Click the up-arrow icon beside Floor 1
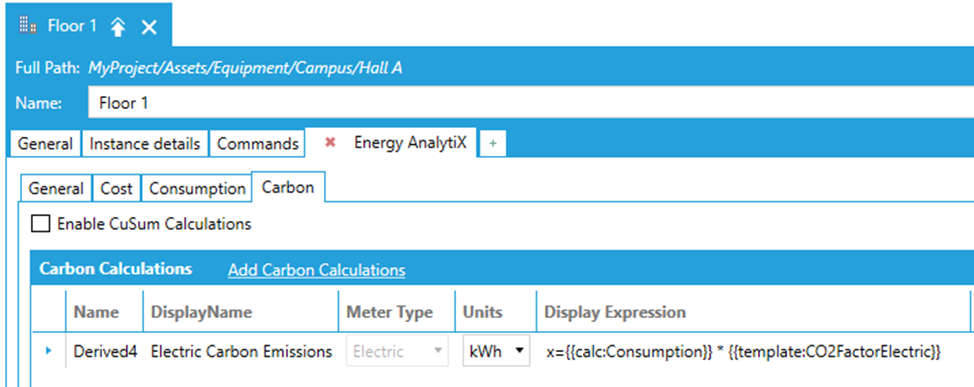The image size is (974, 387). click(118, 26)
